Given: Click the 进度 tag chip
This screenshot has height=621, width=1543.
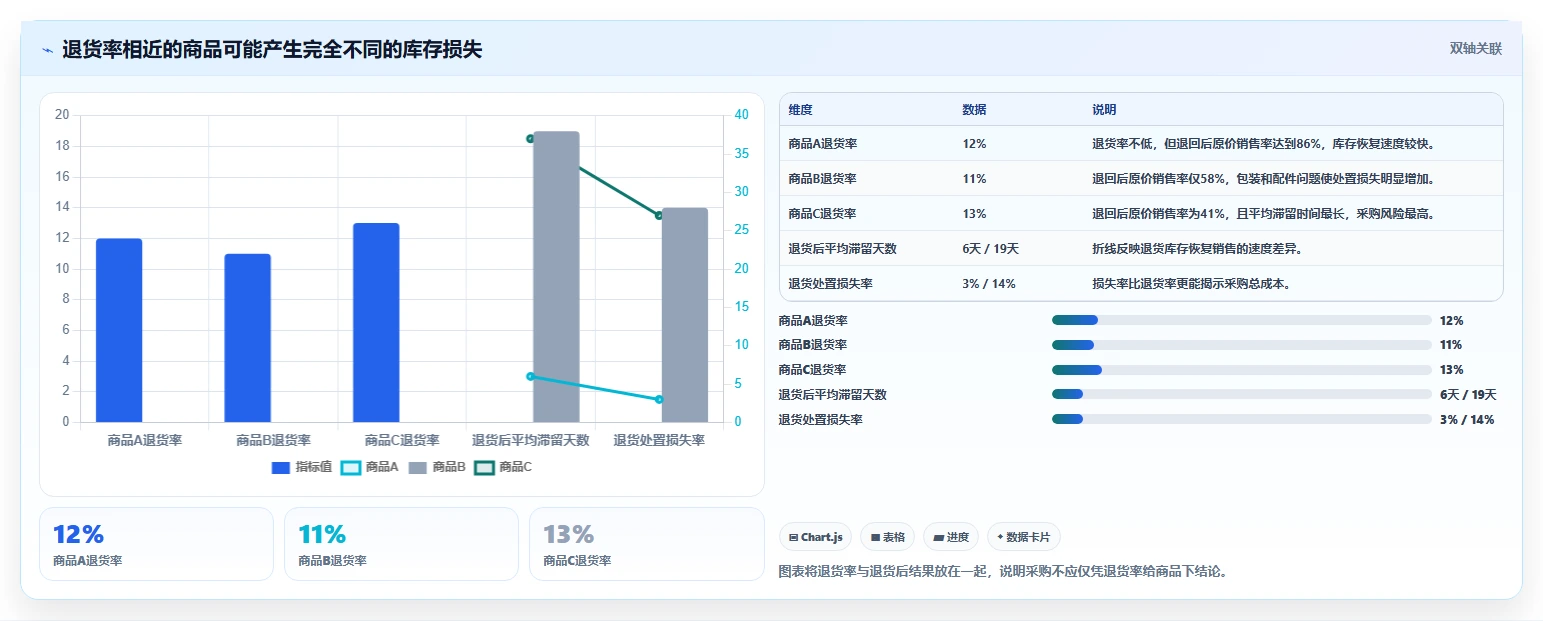Looking at the screenshot, I should pos(951,537).
